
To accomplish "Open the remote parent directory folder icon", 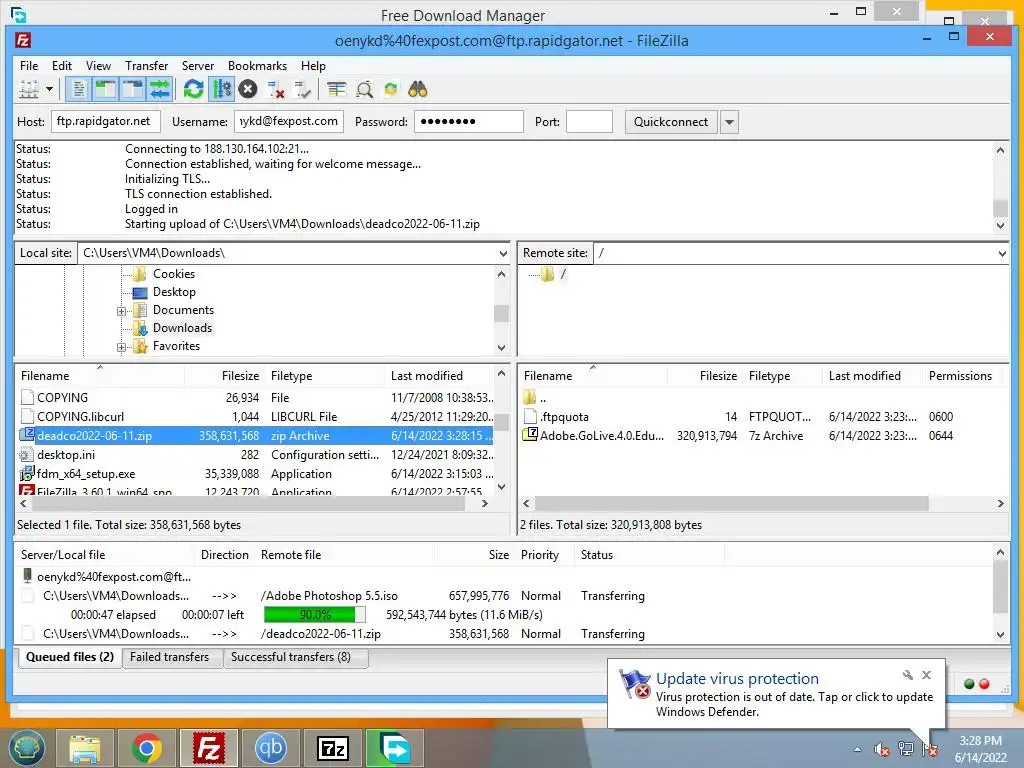I will [530, 397].
